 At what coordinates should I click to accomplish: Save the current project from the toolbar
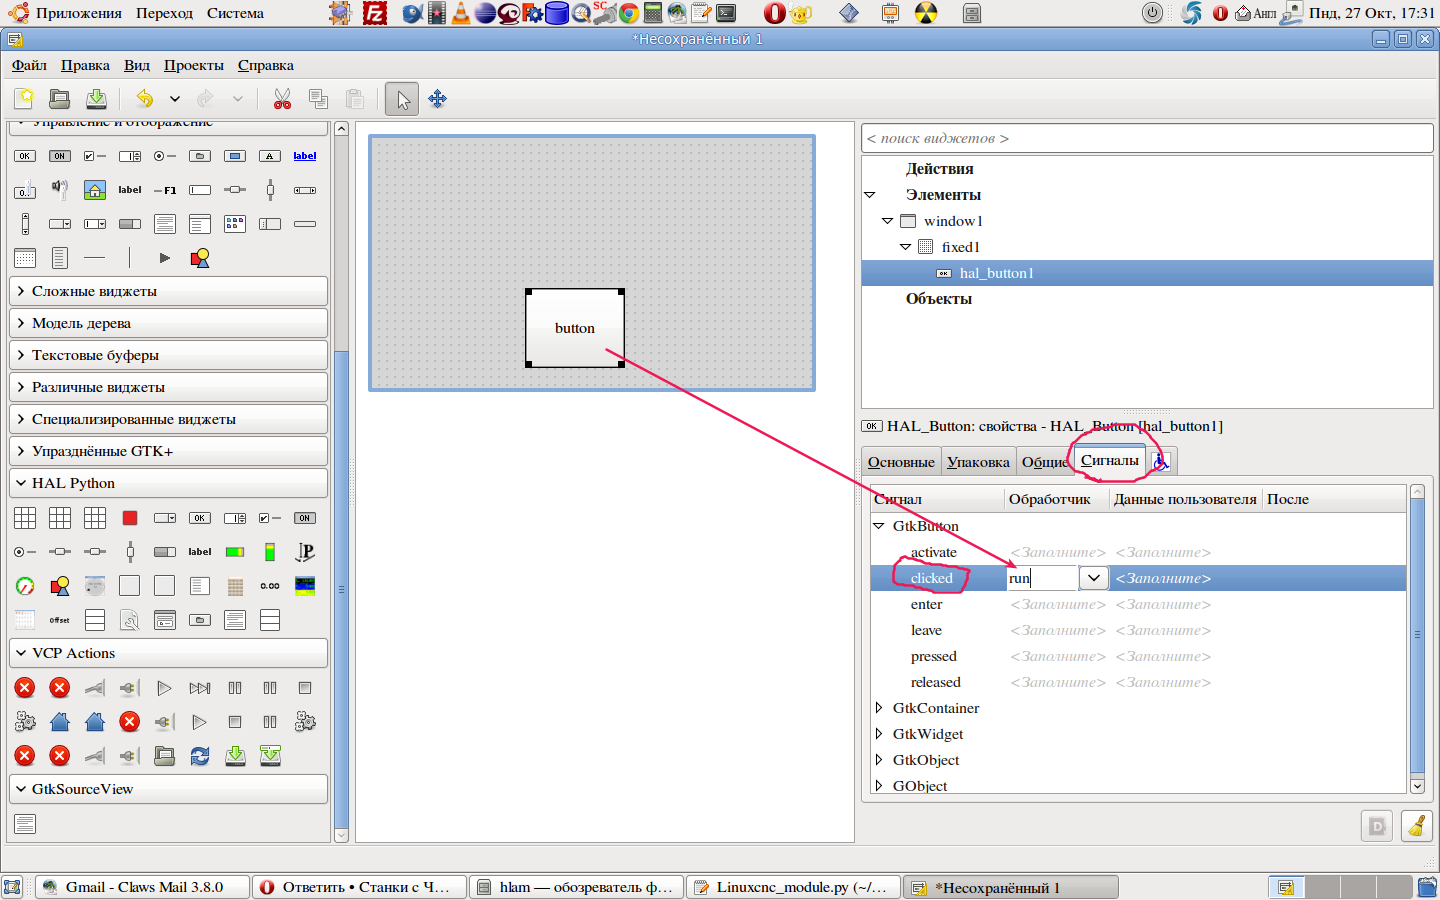coord(96,98)
